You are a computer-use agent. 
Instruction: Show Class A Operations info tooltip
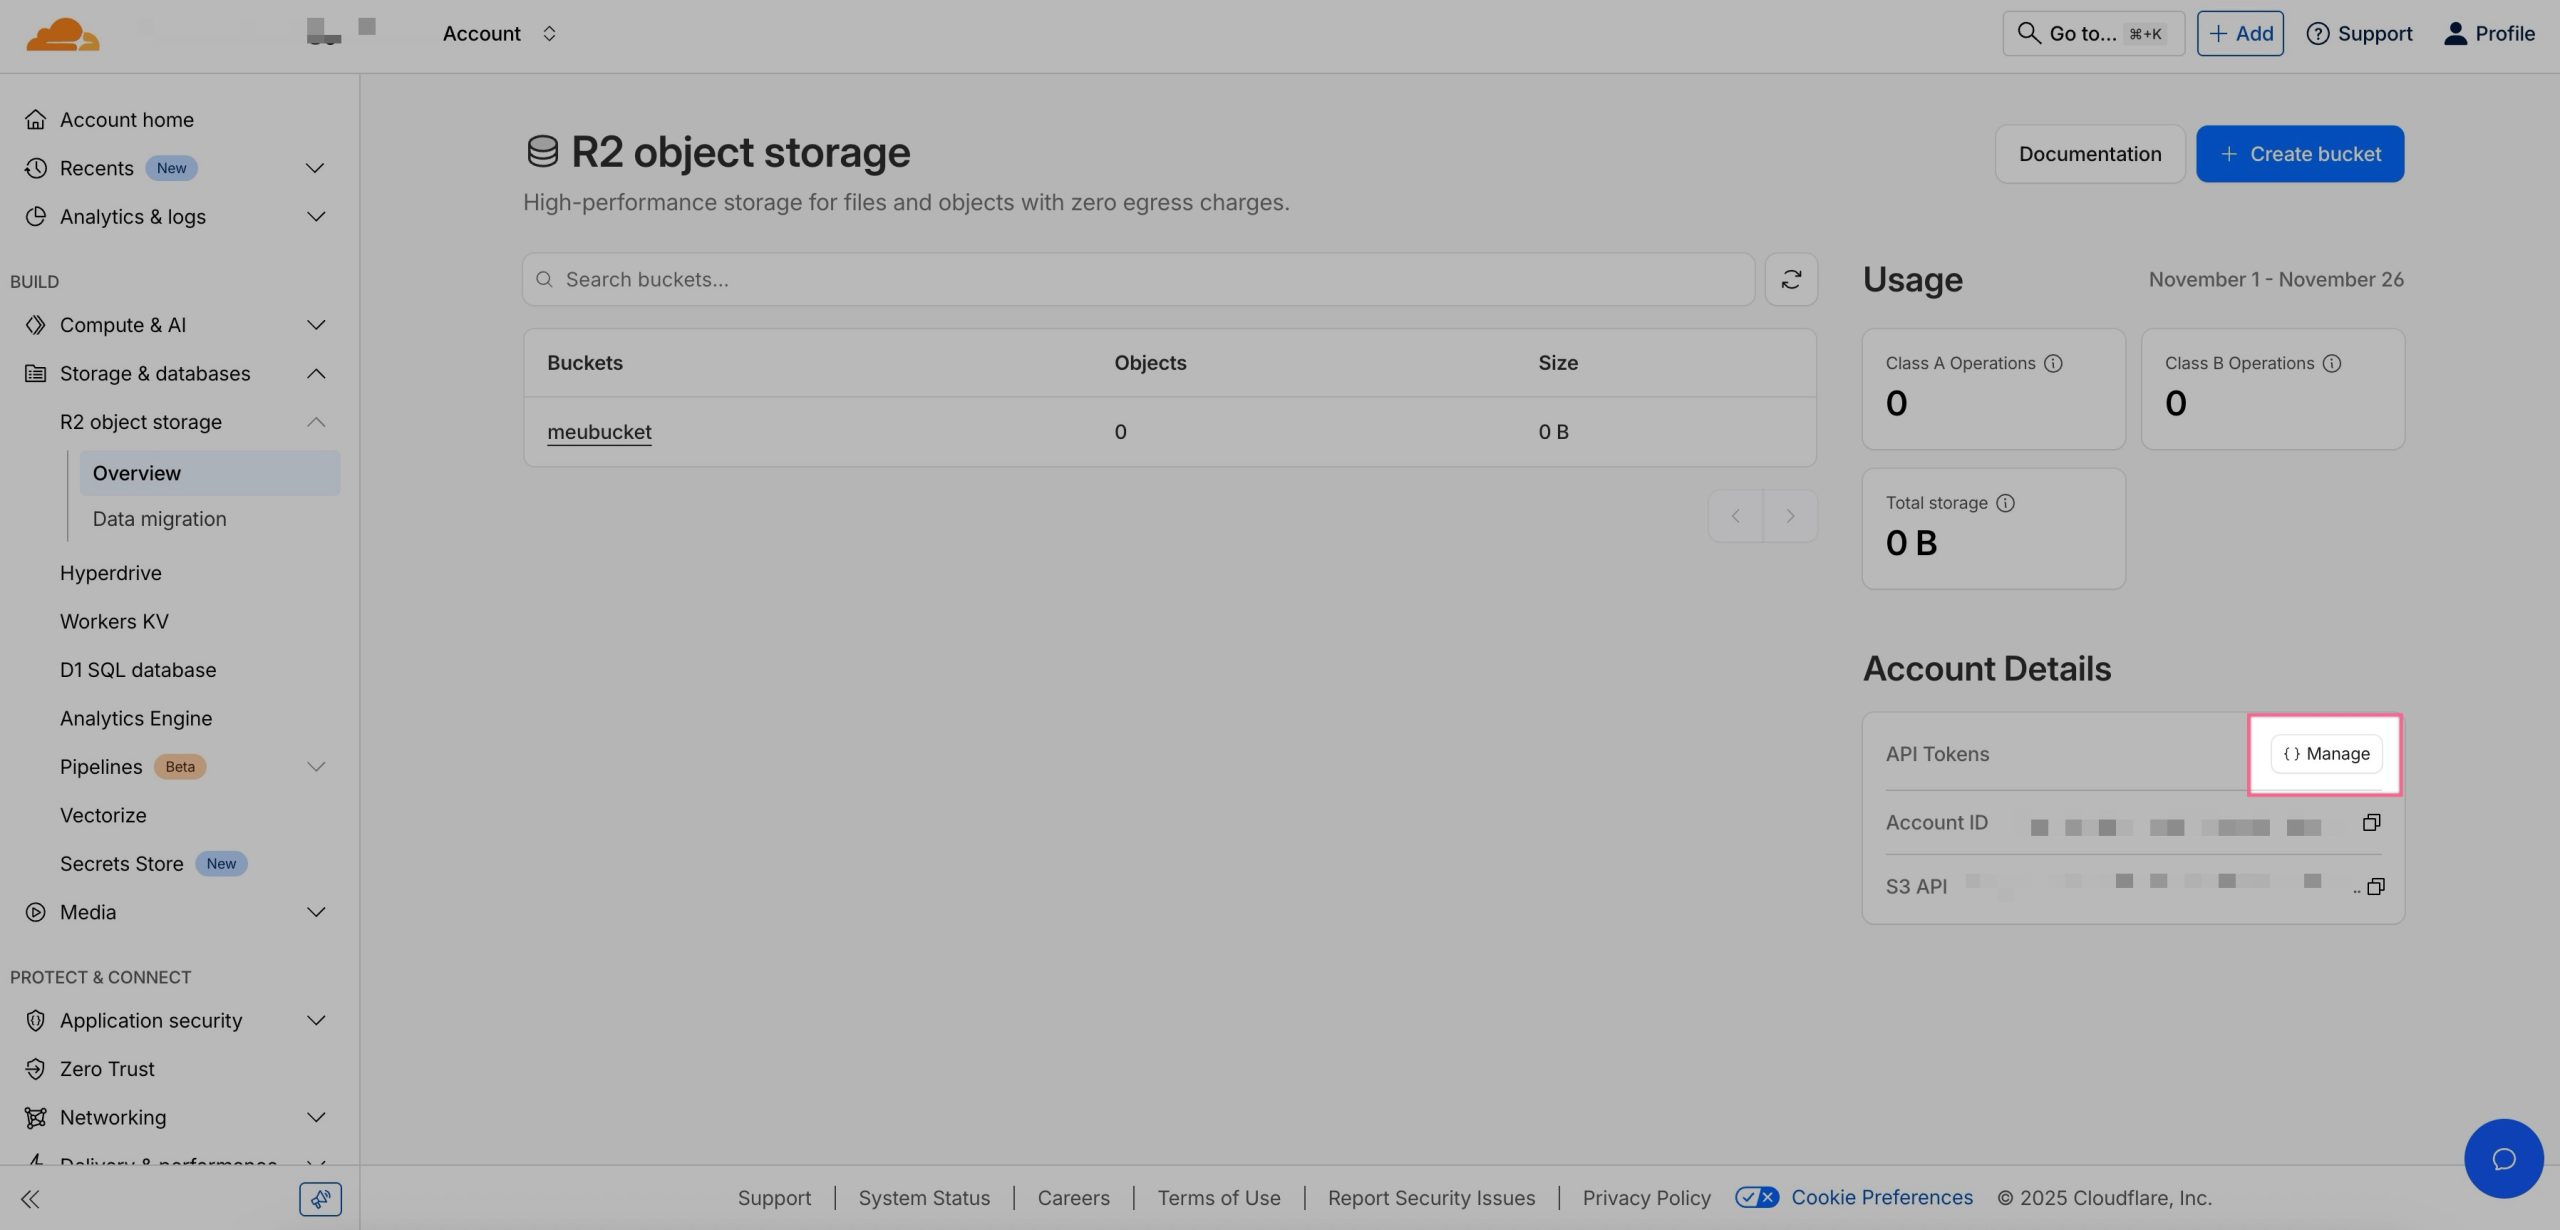tap(2053, 363)
